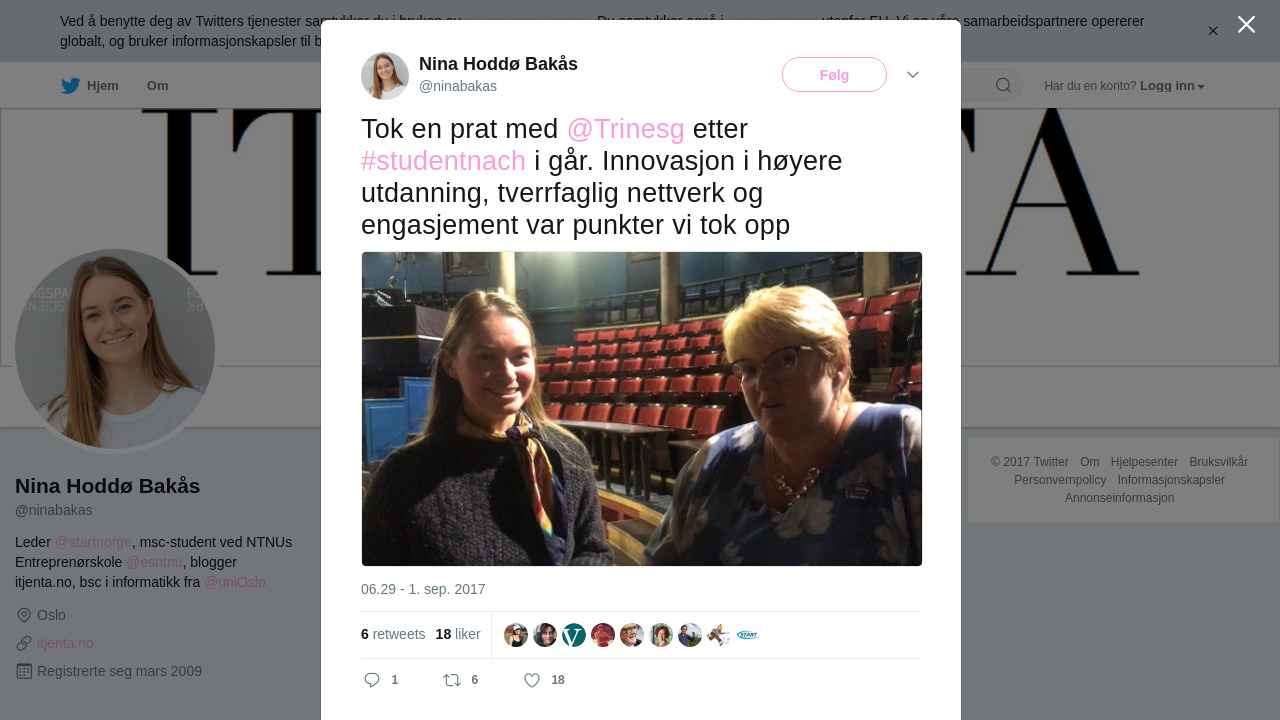Screen dimensions: 1280x720
Task: View the 18 liker list
Action: coord(458,634)
